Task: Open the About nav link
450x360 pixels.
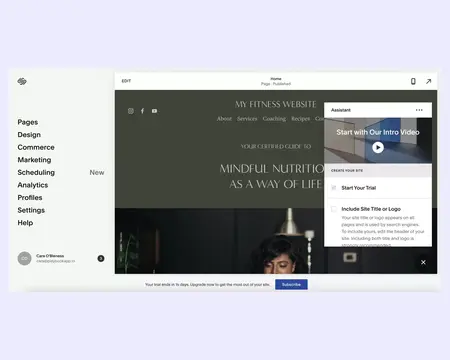Action: click(224, 119)
